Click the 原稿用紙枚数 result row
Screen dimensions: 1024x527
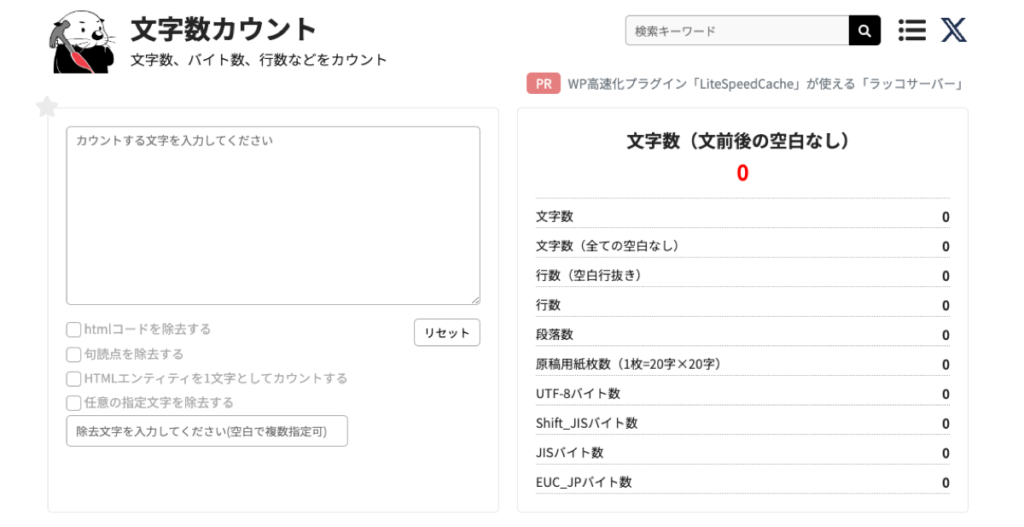tap(742, 364)
